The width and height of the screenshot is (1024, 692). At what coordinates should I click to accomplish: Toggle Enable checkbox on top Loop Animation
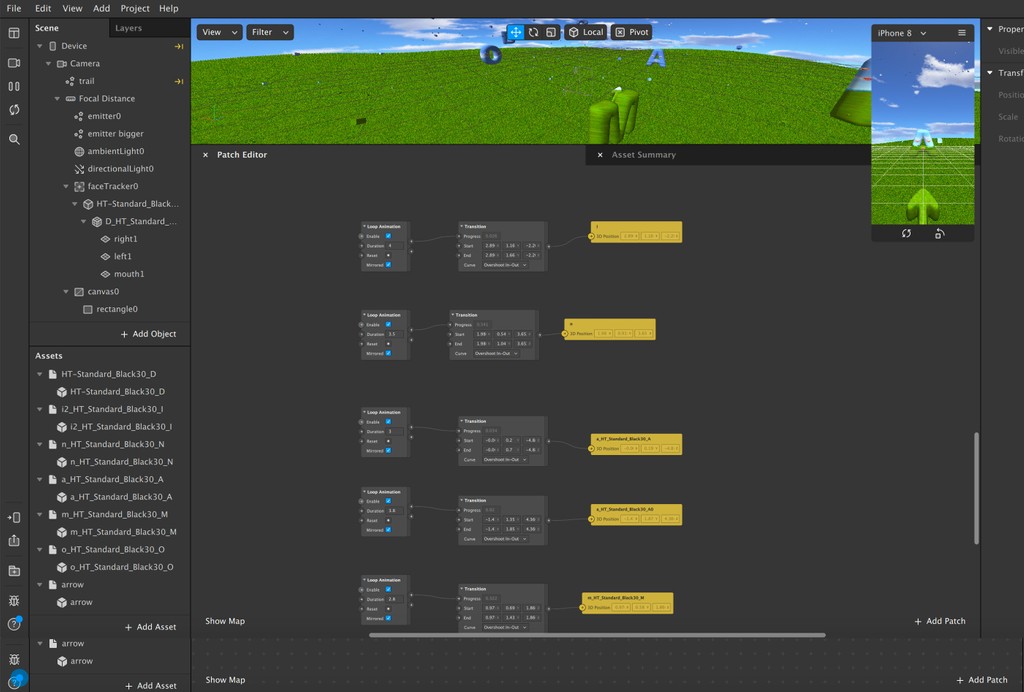(388, 236)
